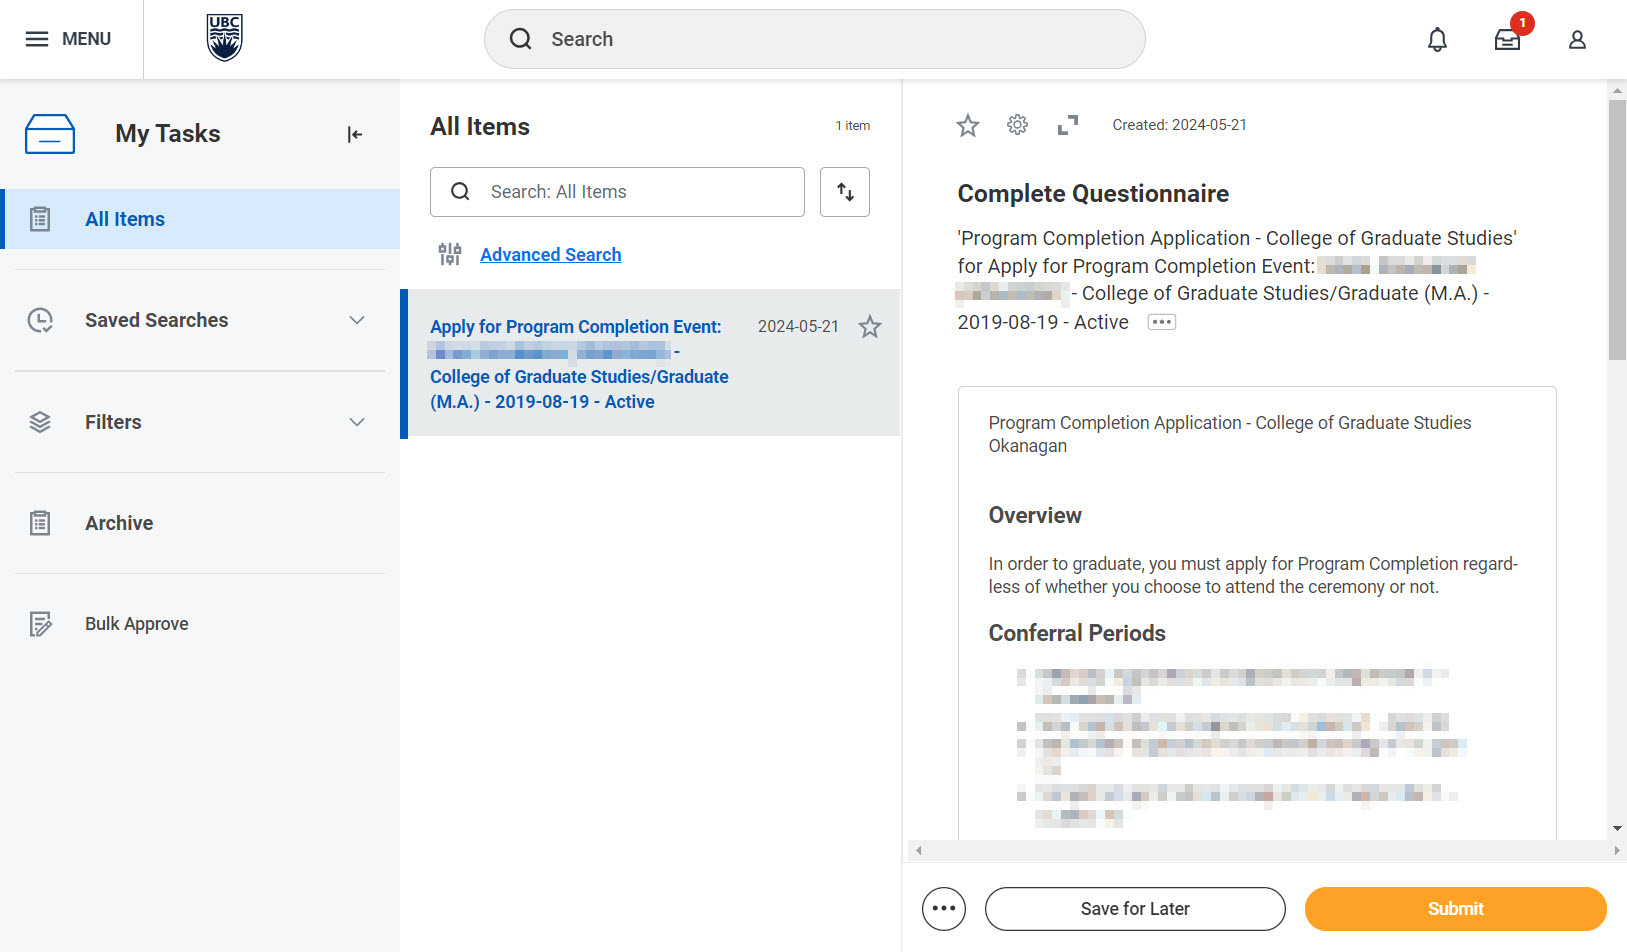Image resolution: width=1627 pixels, height=952 pixels.
Task: Open Bulk Approve in the sidebar
Action: 136,624
